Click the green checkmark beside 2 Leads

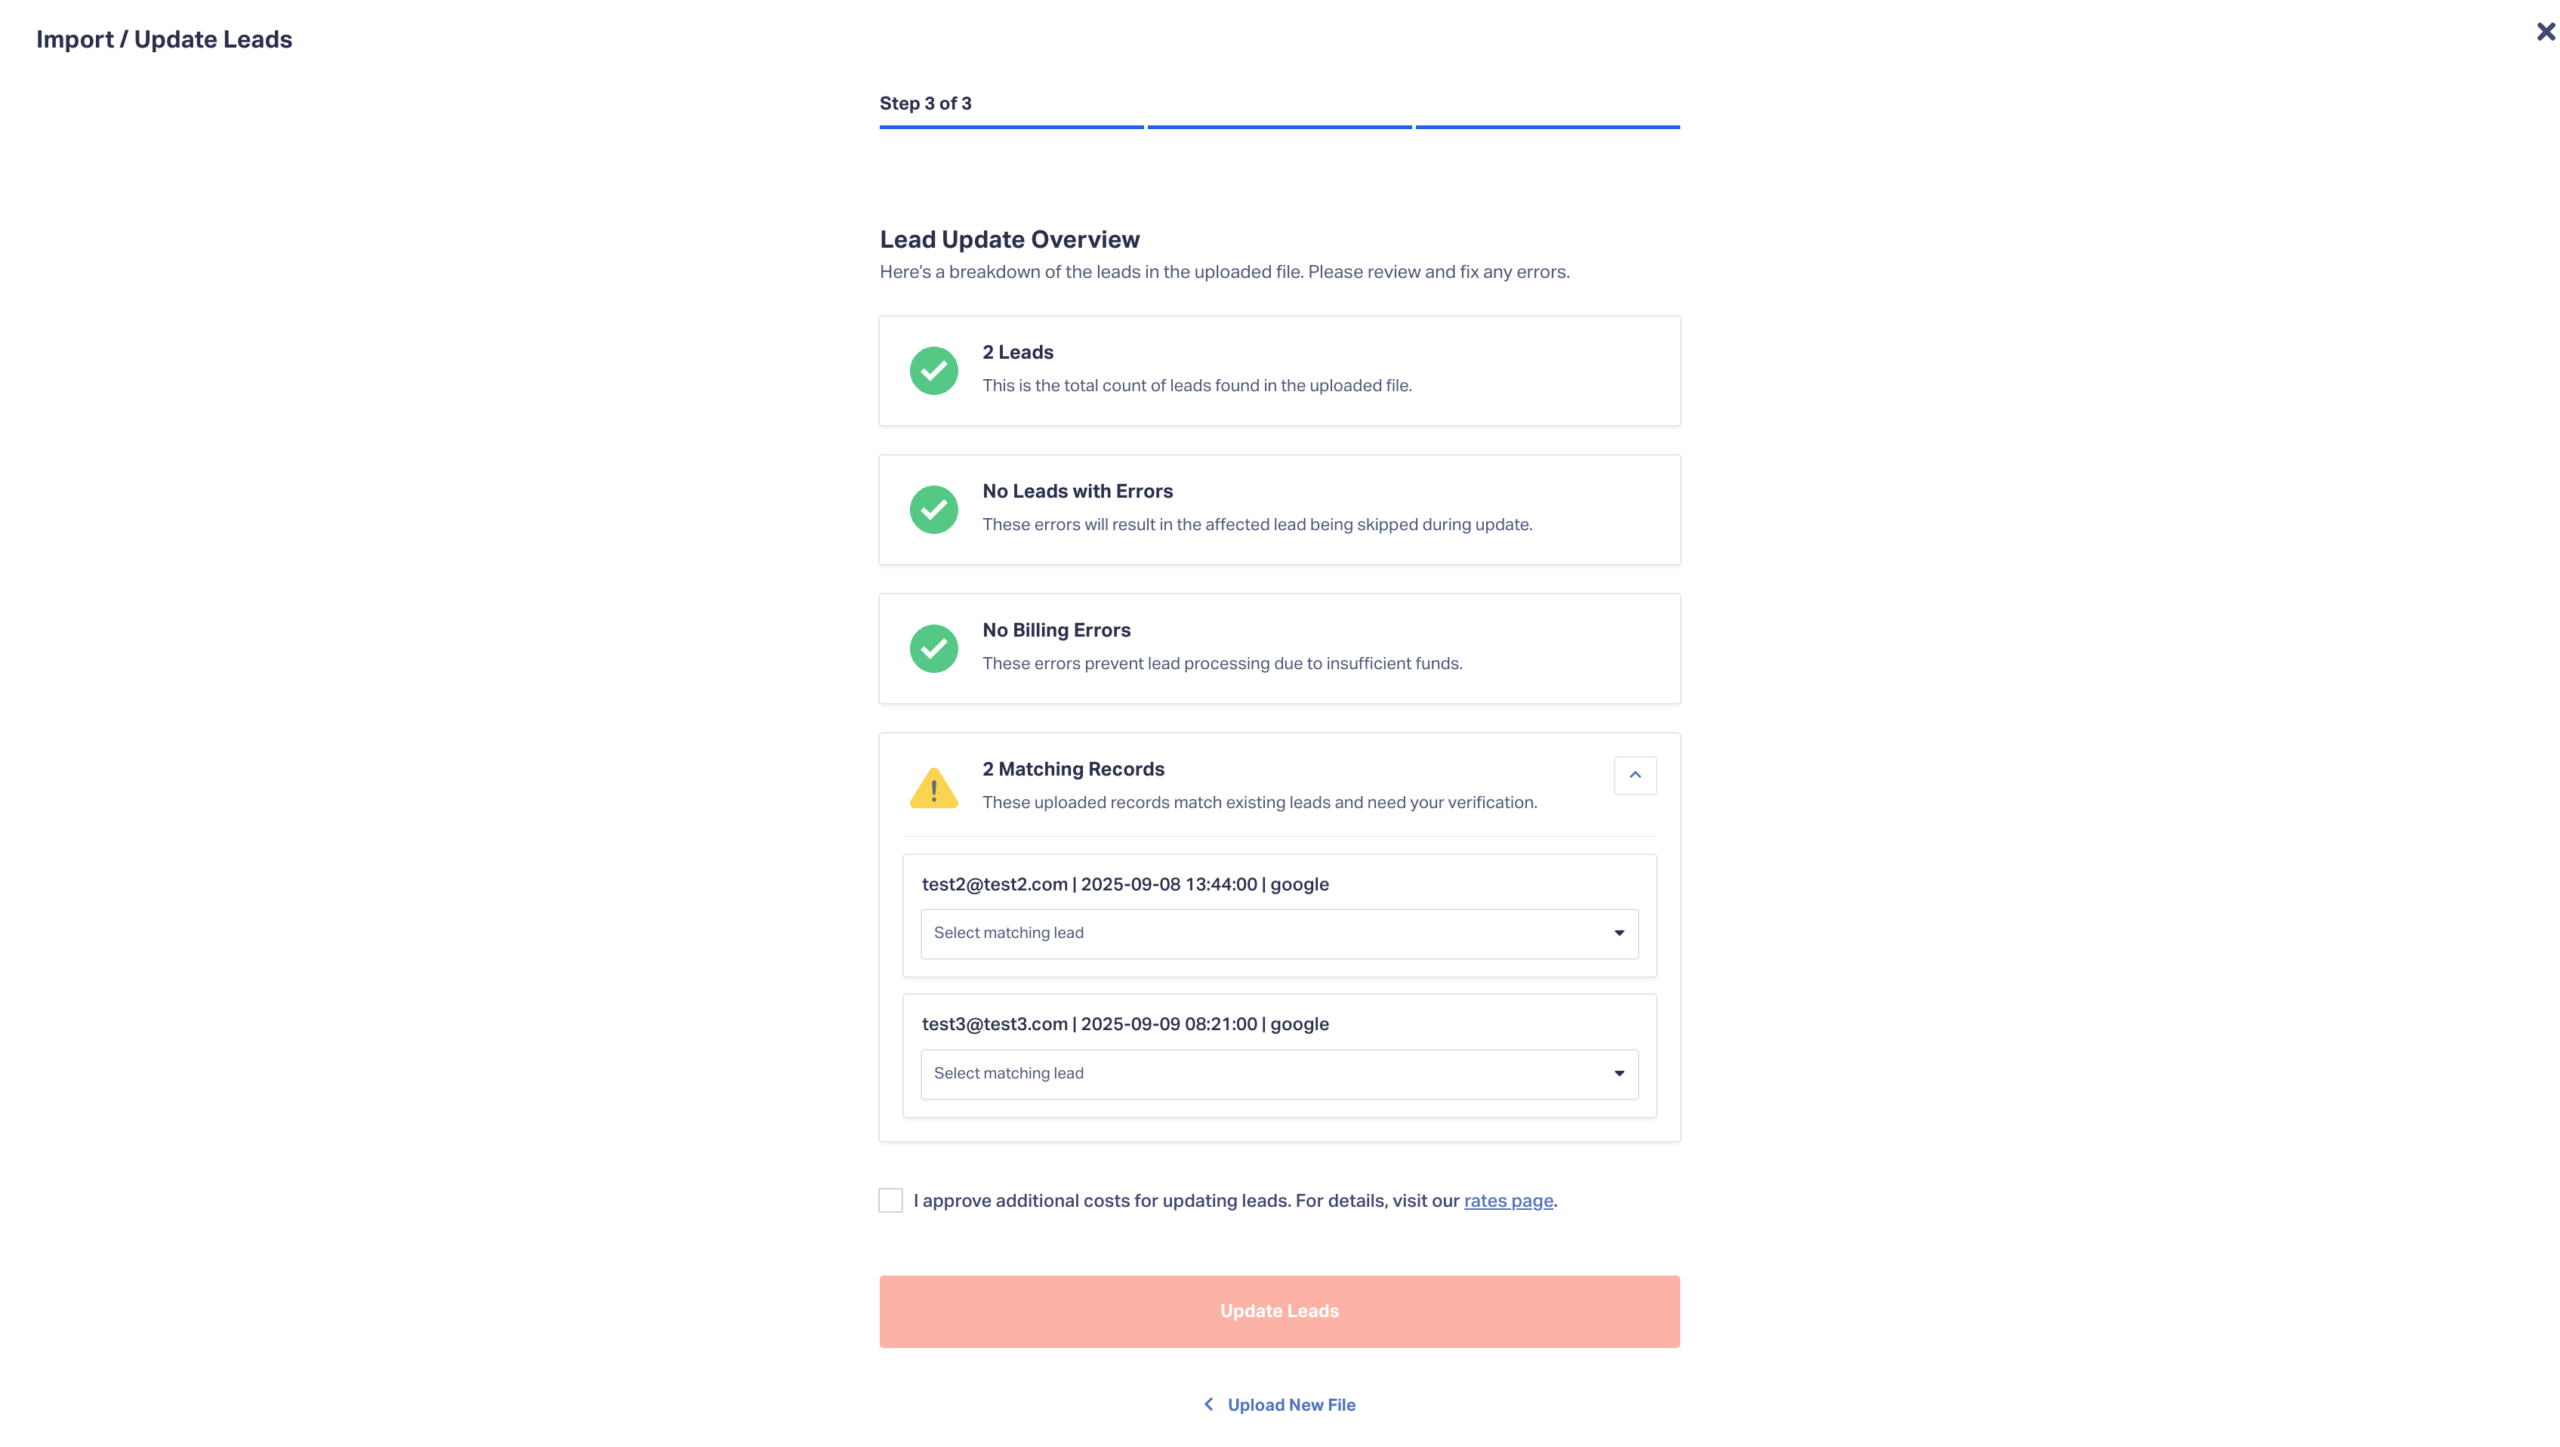[933, 371]
